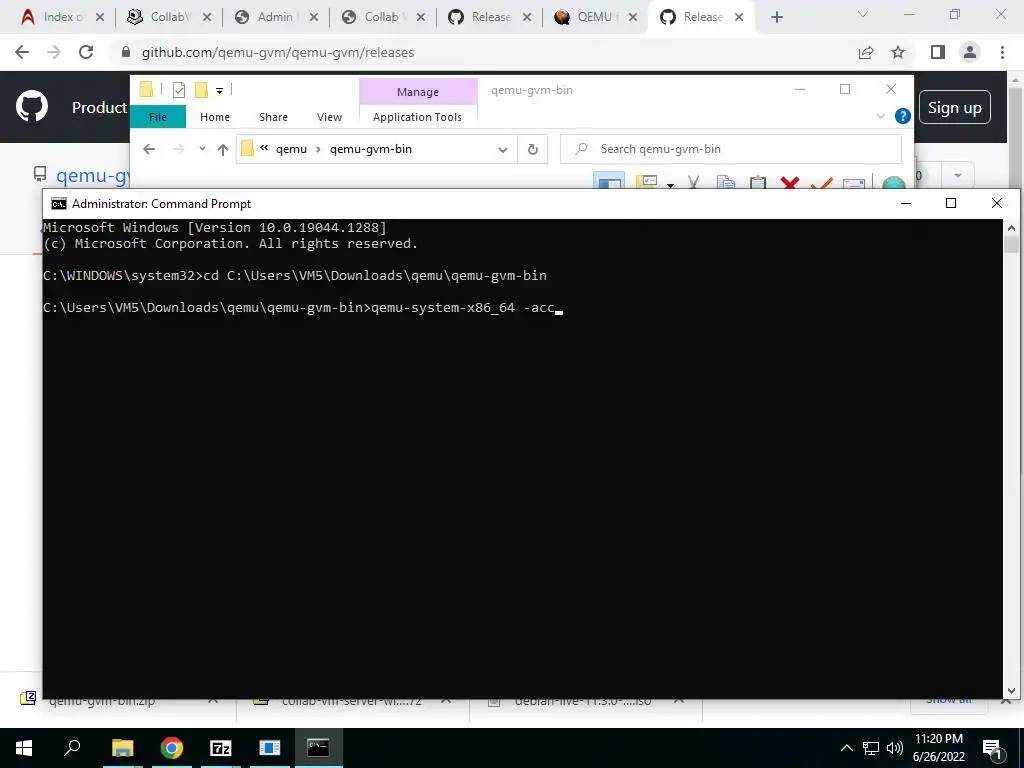1024x768 pixels.
Task: Refresh the qemu-gvm-bin folder view
Action: pyautogui.click(x=533, y=150)
